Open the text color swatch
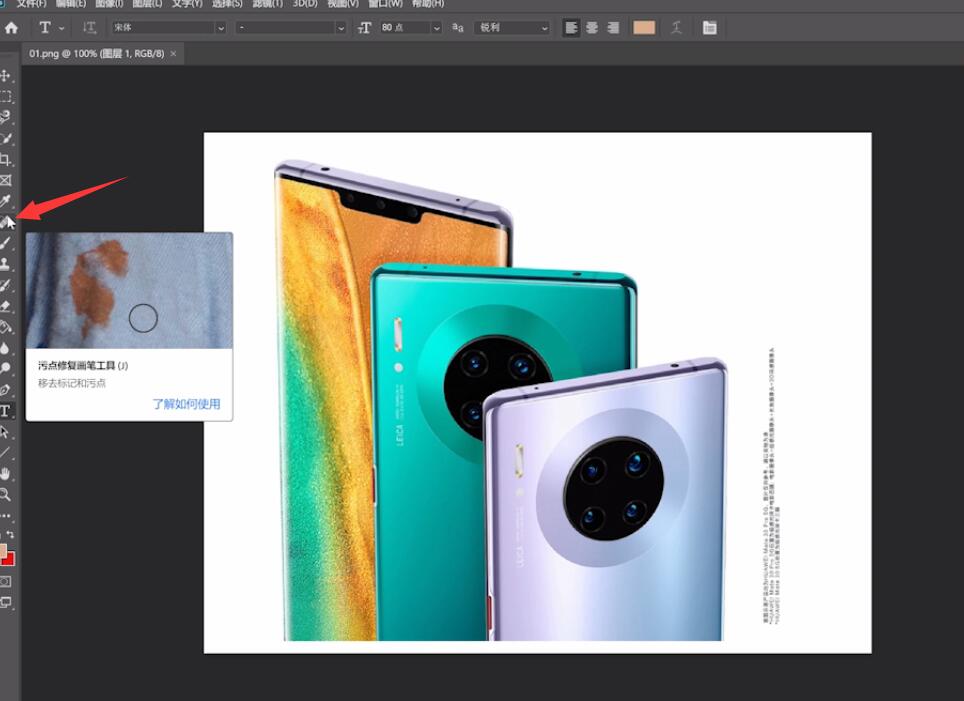This screenshot has height=701, width=964. point(644,28)
